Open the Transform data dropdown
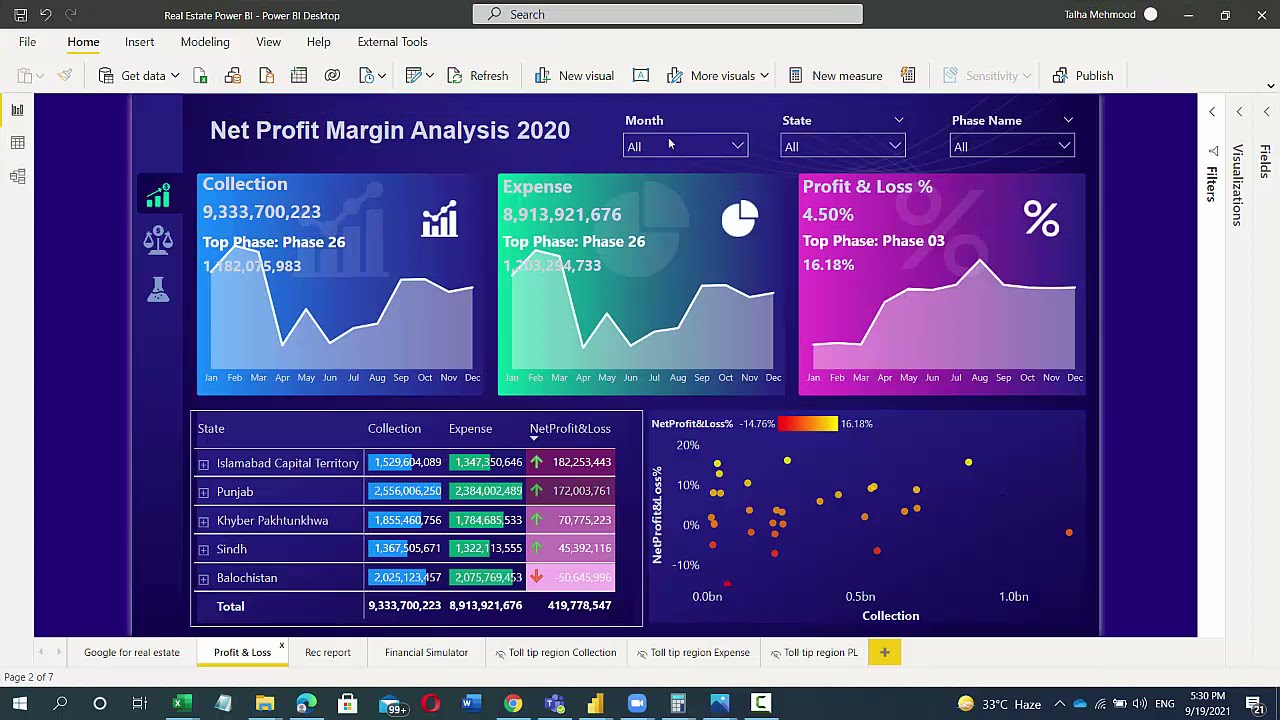Viewport: 1280px width, 720px height. click(419, 76)
